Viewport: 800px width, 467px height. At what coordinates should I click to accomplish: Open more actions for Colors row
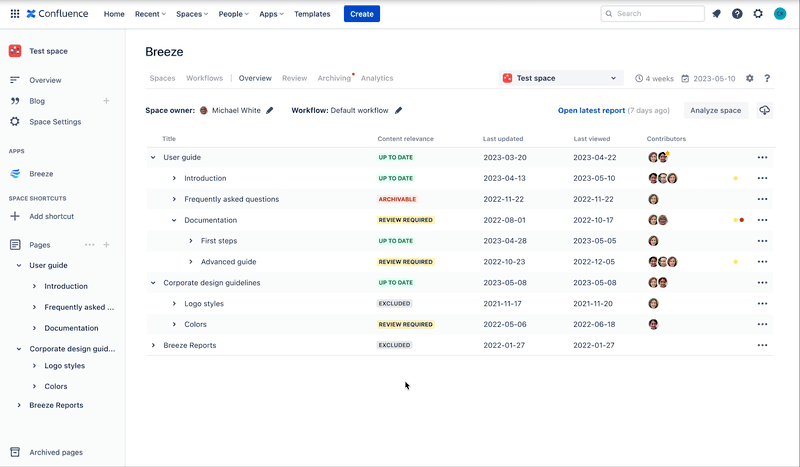click(762, 324)
